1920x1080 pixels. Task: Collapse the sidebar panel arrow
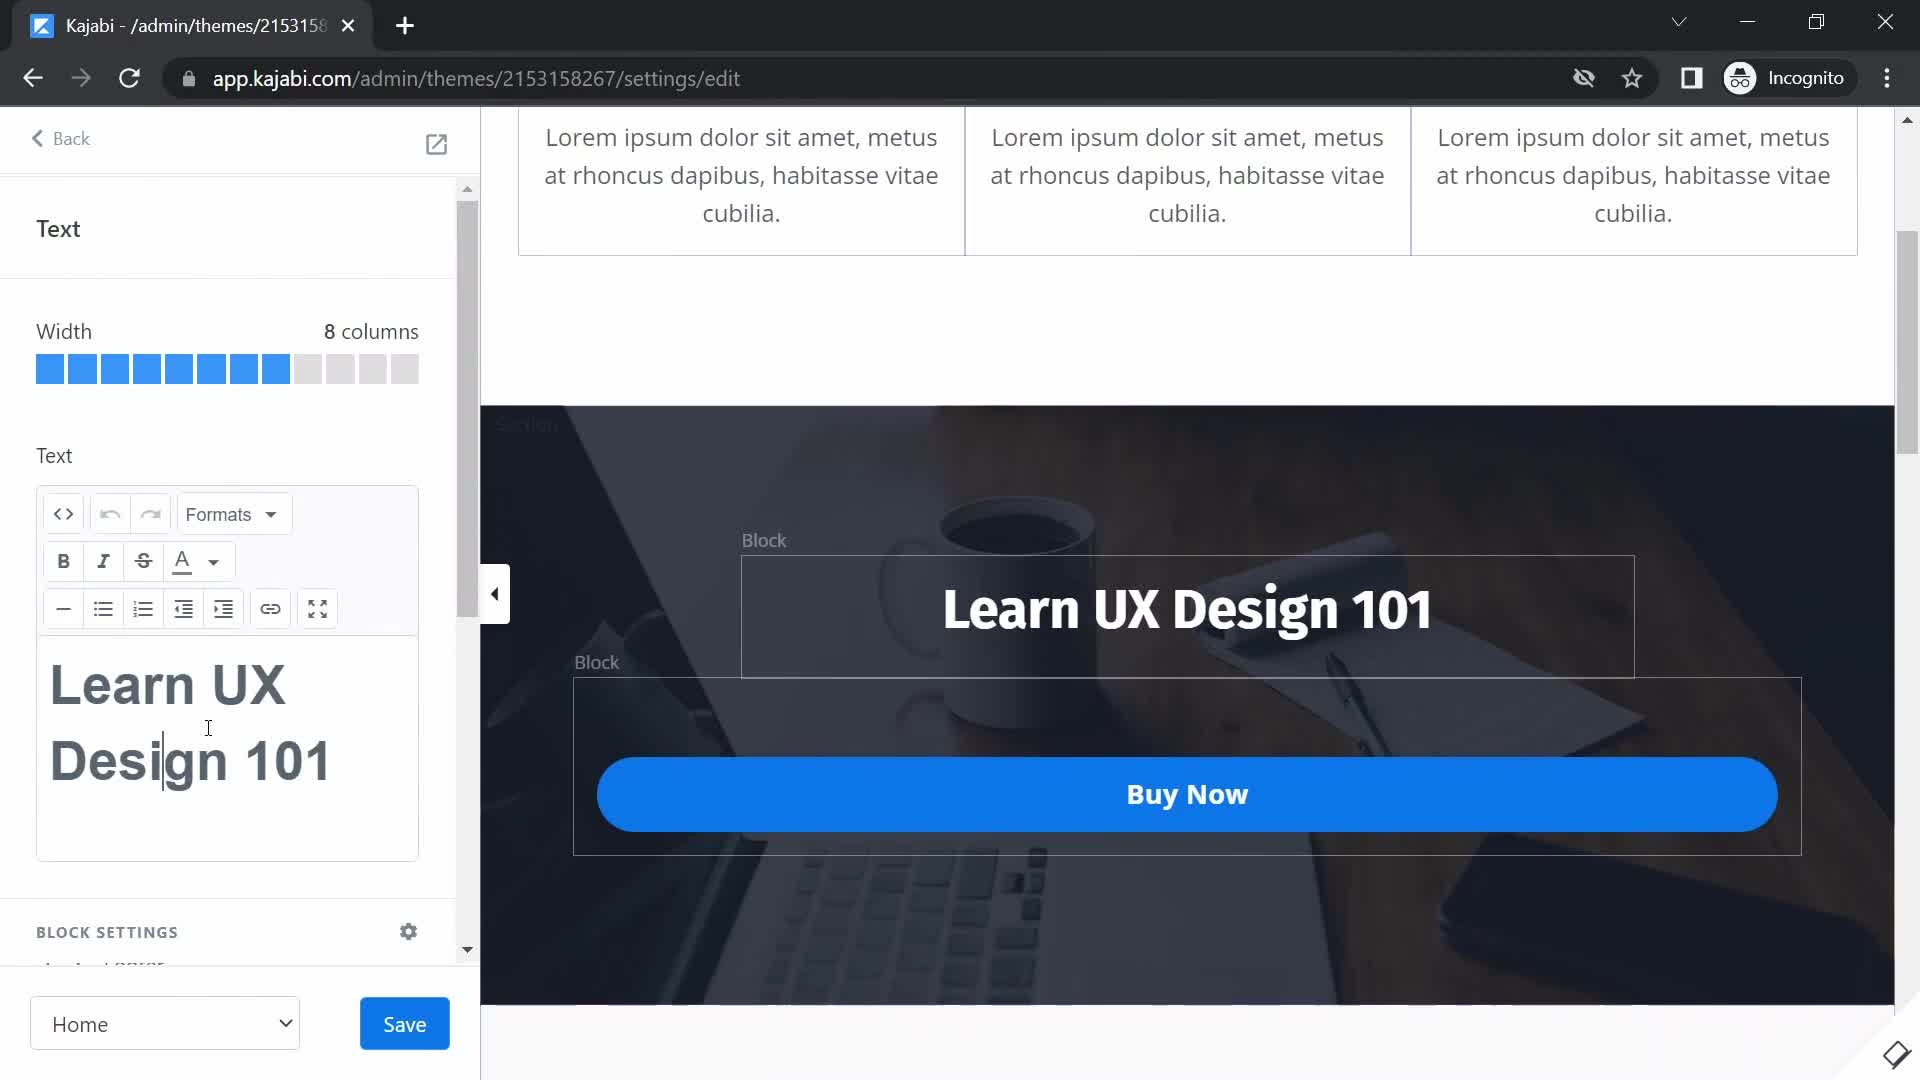[495, 594]
